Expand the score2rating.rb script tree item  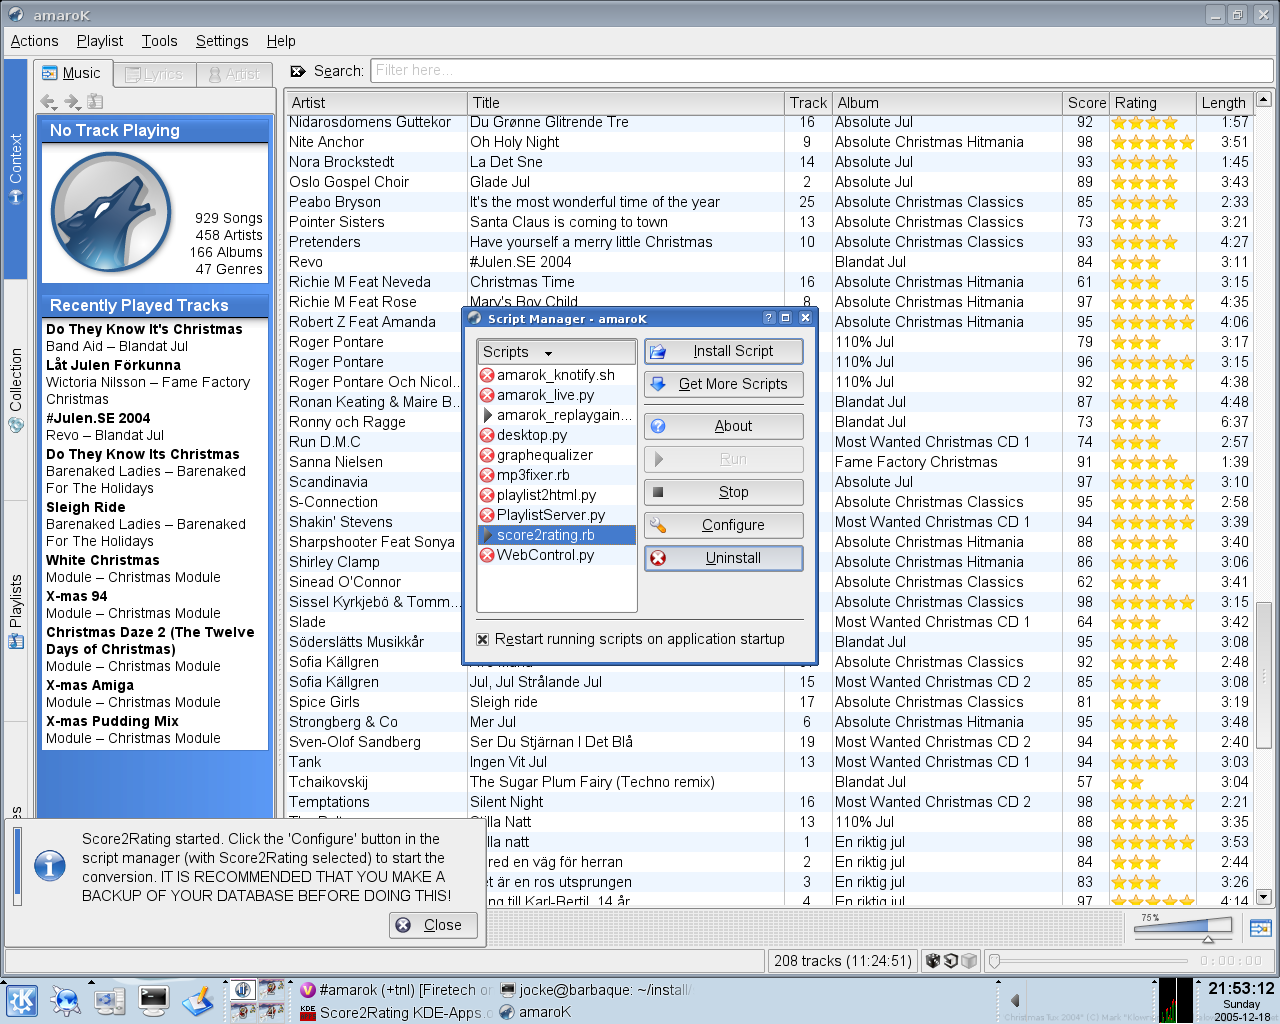point(487,535)
